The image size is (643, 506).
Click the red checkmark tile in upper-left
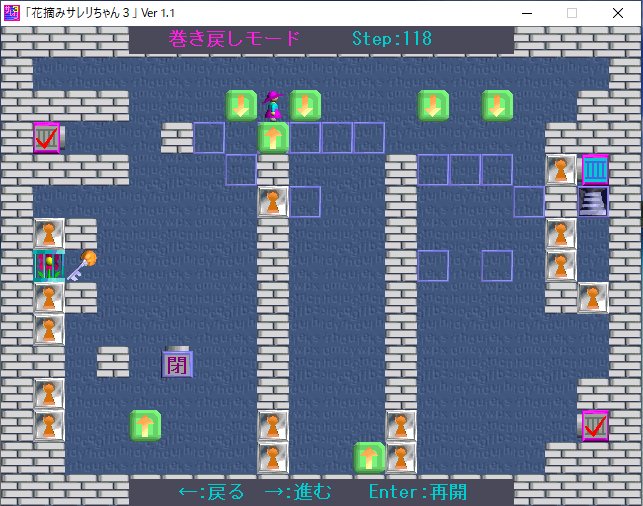pyautogui.click(x=46, y=137)
